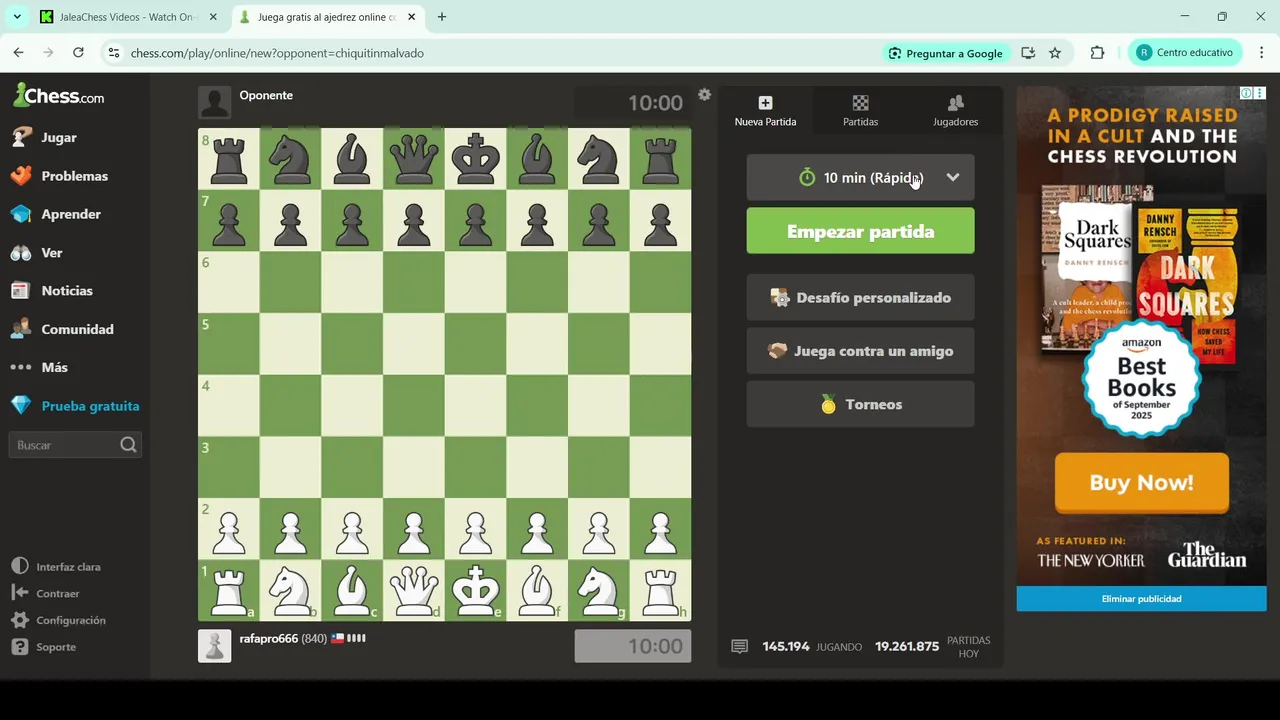Viewport: 1280px width, 720px height.
Task: Click the ad info triangle icon
Action: (1246, 93)
